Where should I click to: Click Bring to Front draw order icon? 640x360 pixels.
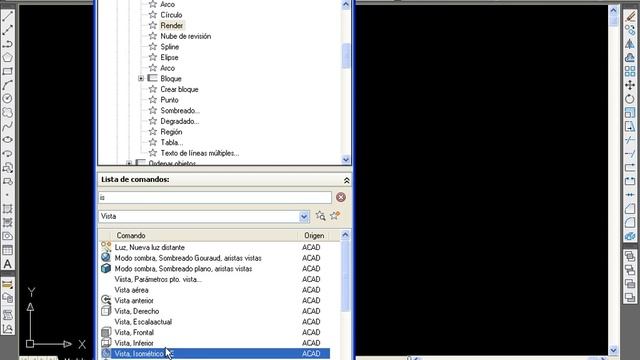tap(630, 256)
